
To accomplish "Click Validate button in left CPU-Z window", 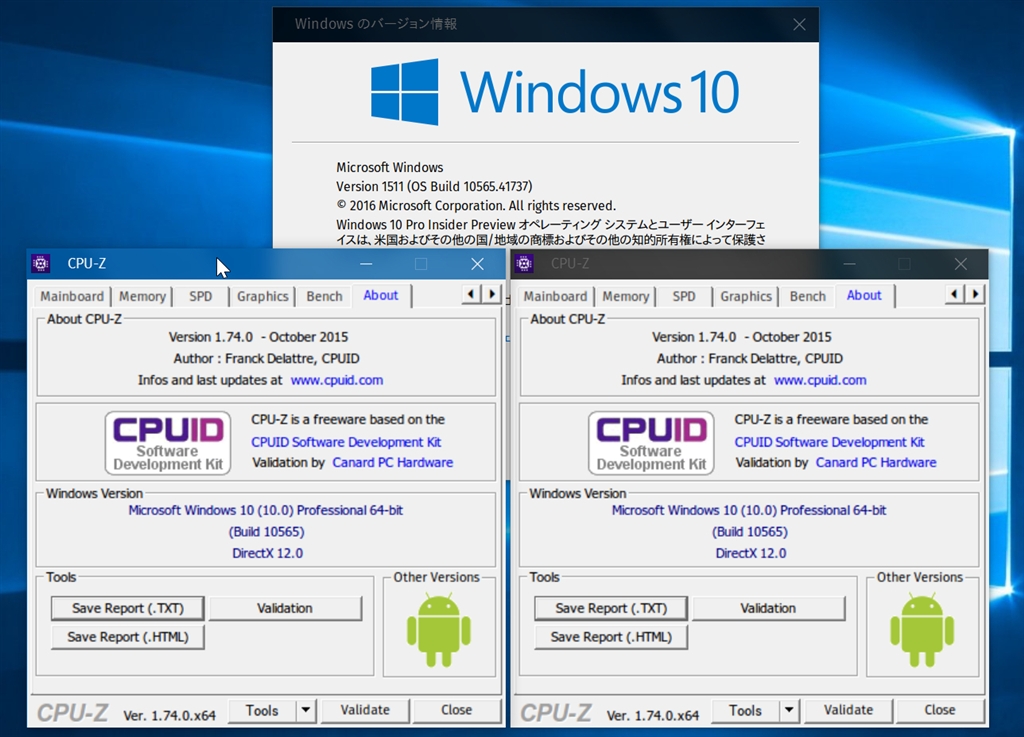I will click(365, 710).
